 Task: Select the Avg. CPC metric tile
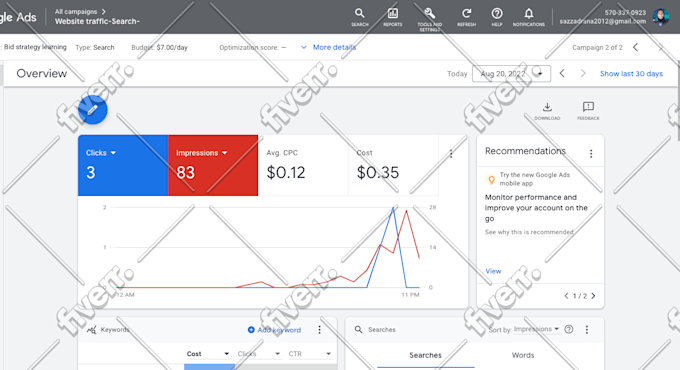tap(303, 165)
